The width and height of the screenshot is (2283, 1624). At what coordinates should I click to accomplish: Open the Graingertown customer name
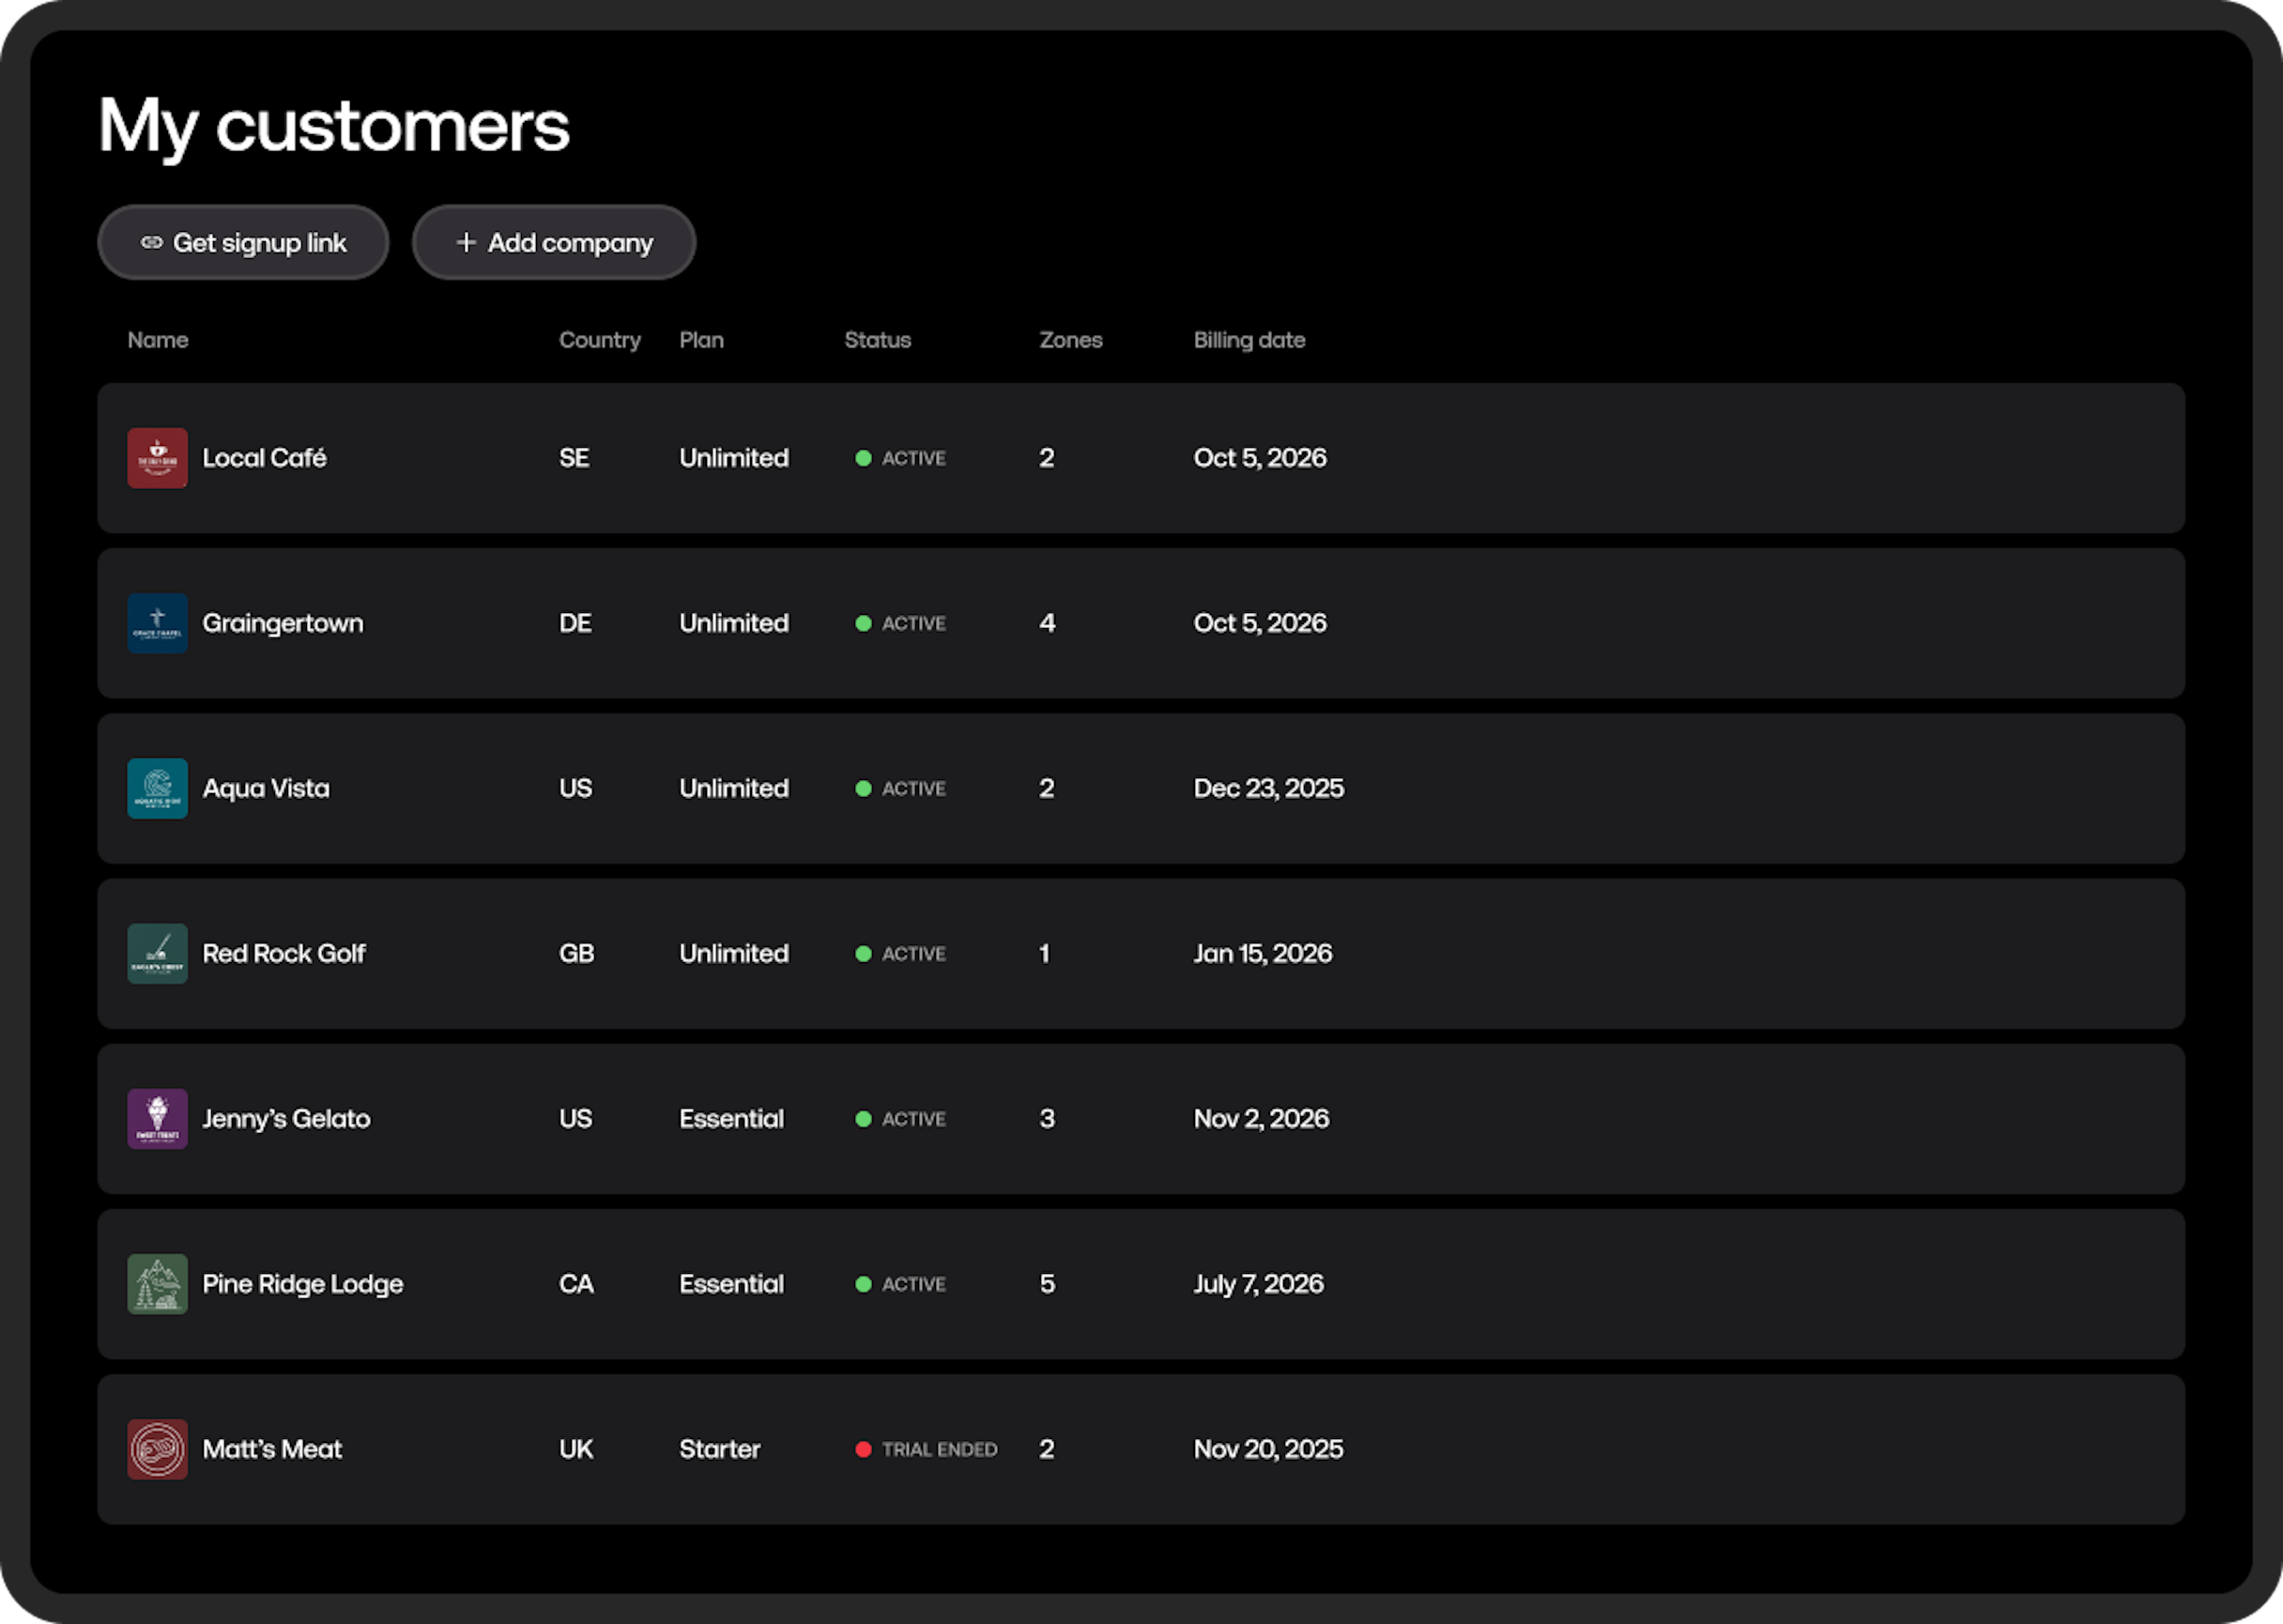[283, 623]
